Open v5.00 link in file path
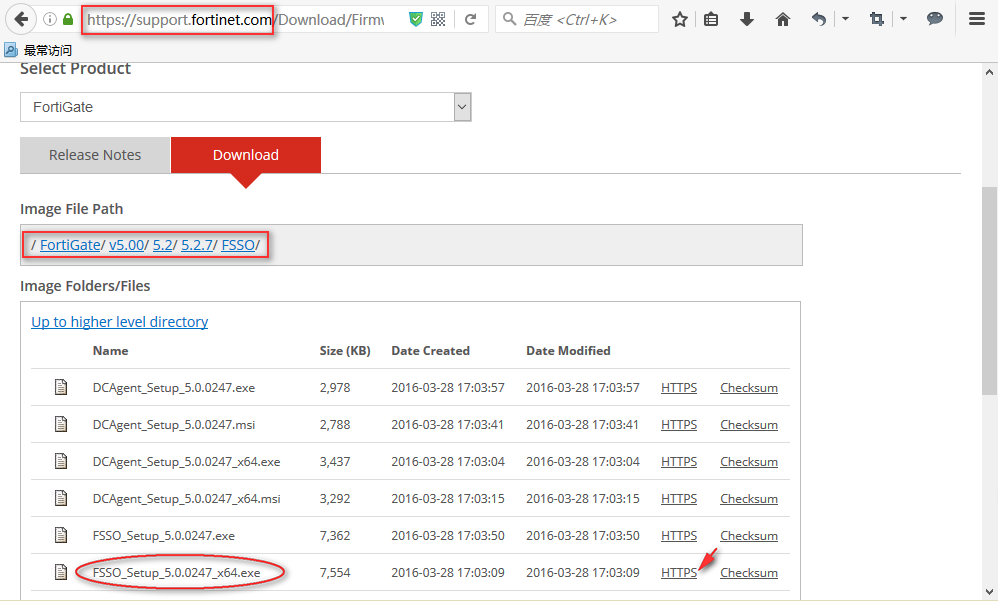Screen dimensions: 998x601 pos(127,245)
